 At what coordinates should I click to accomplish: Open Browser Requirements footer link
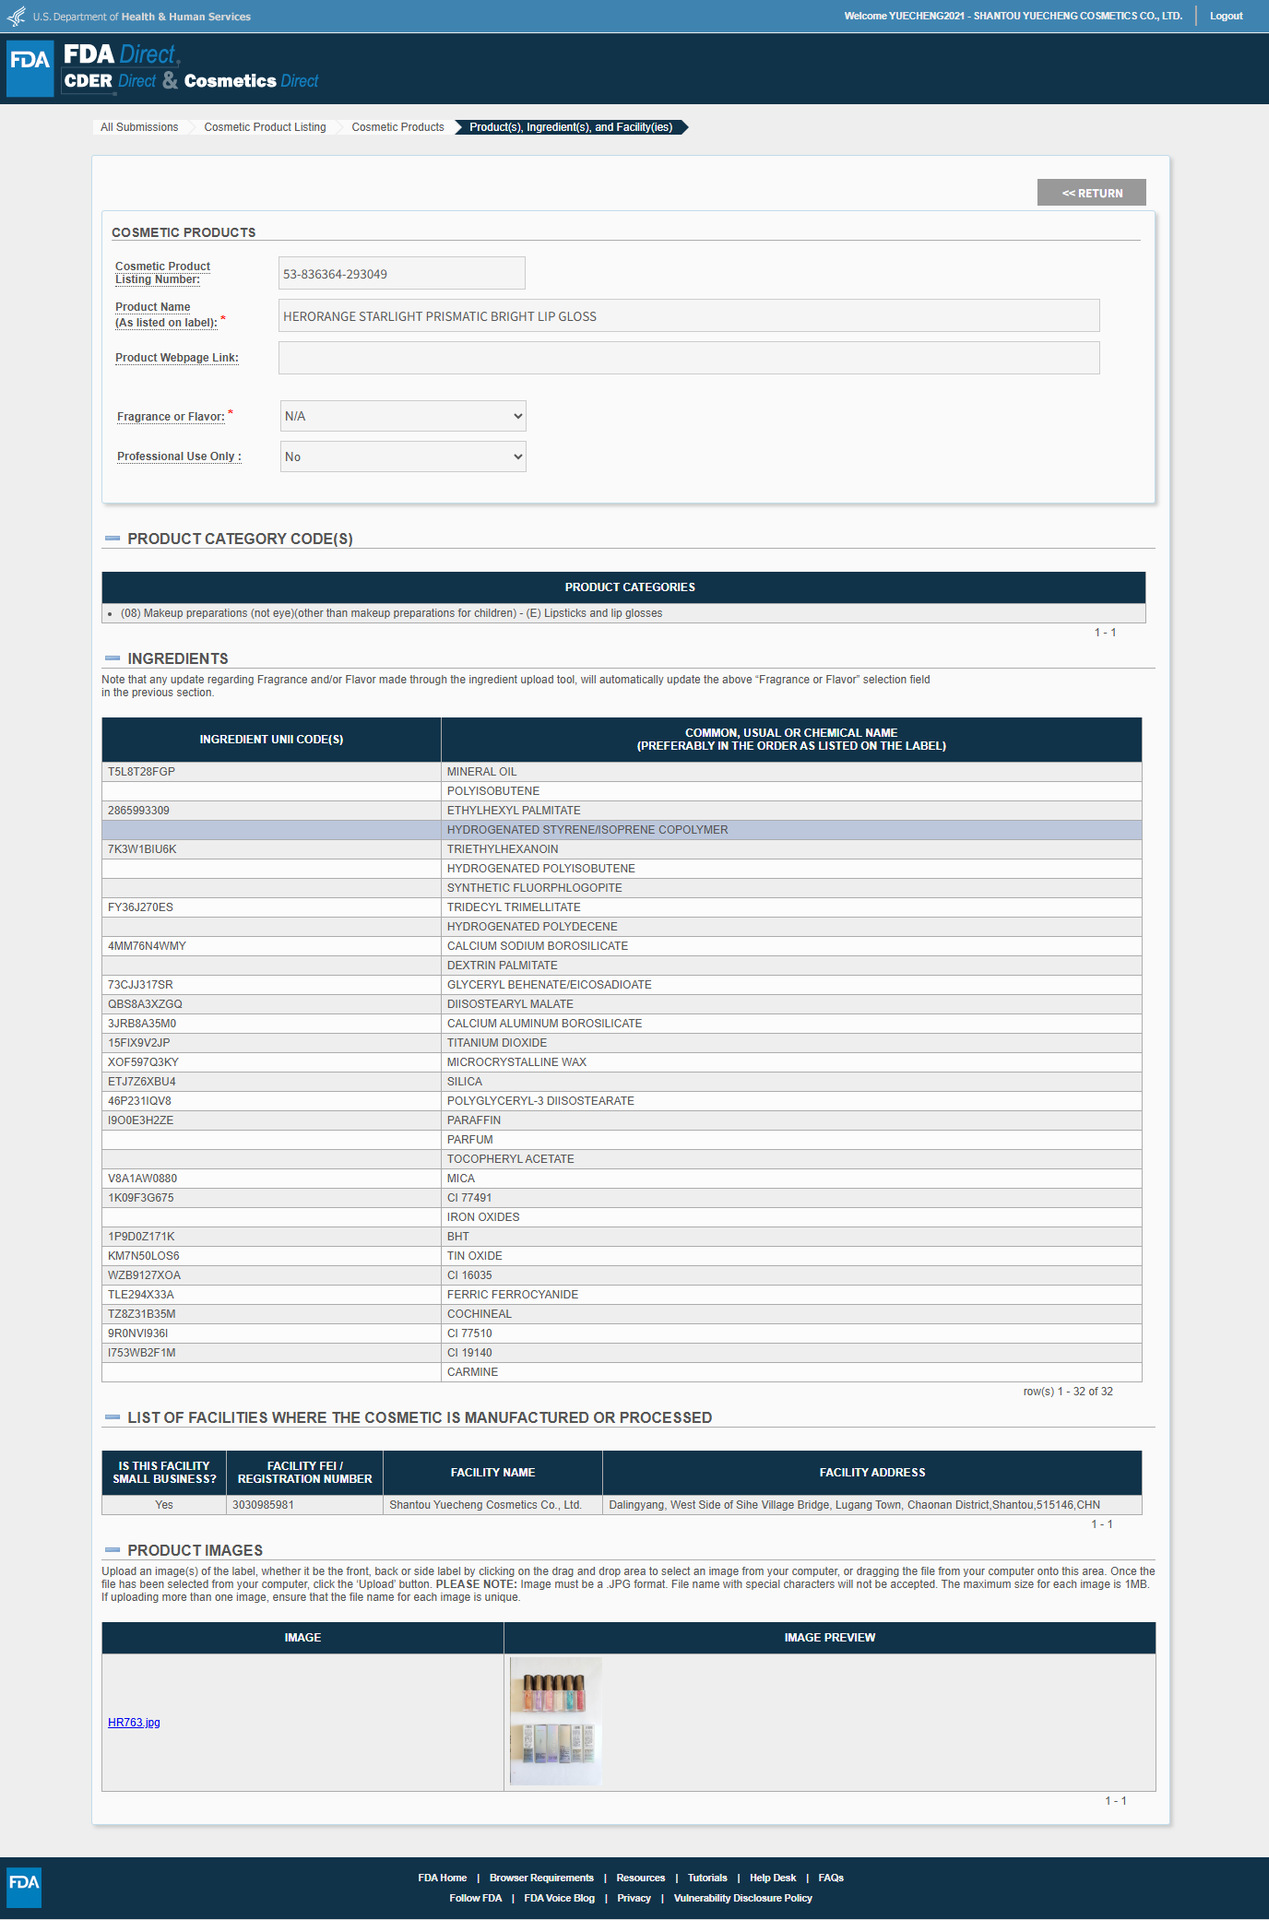(x=541, y=1878)
